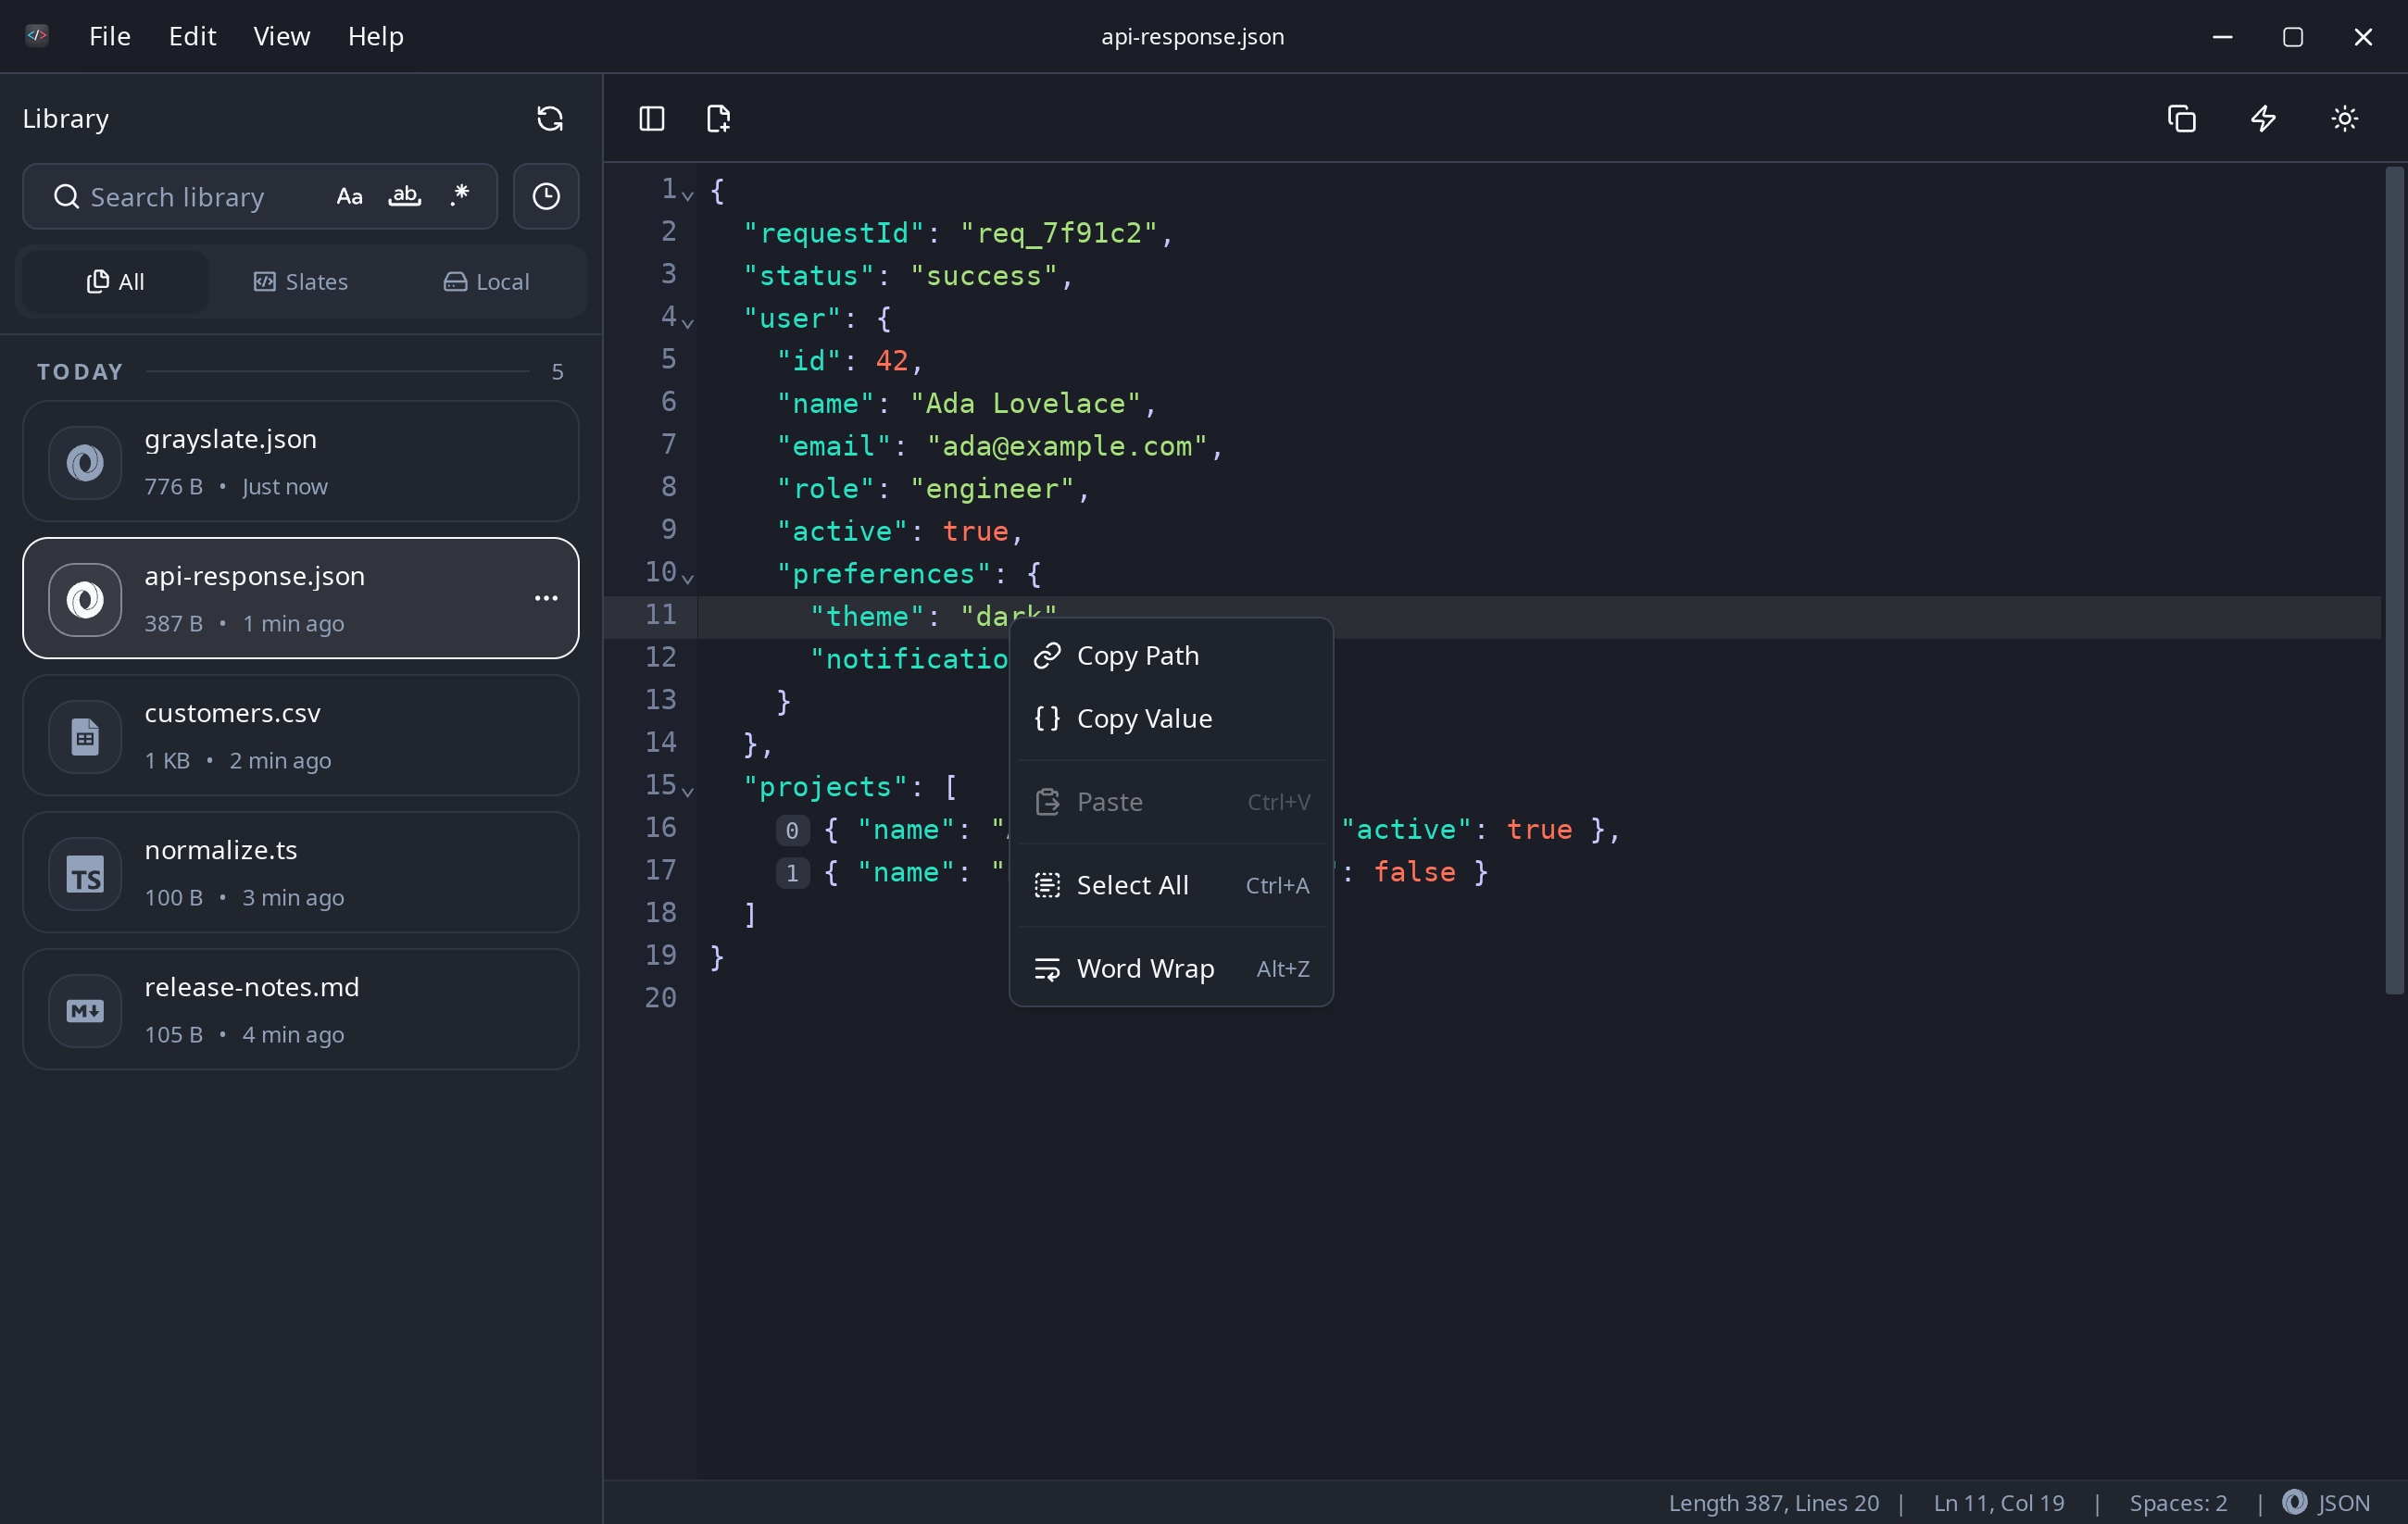The image size is (2408, 1524).
Task: Click the disabled Paste context menu entry
Action: tap(1171, 802)
